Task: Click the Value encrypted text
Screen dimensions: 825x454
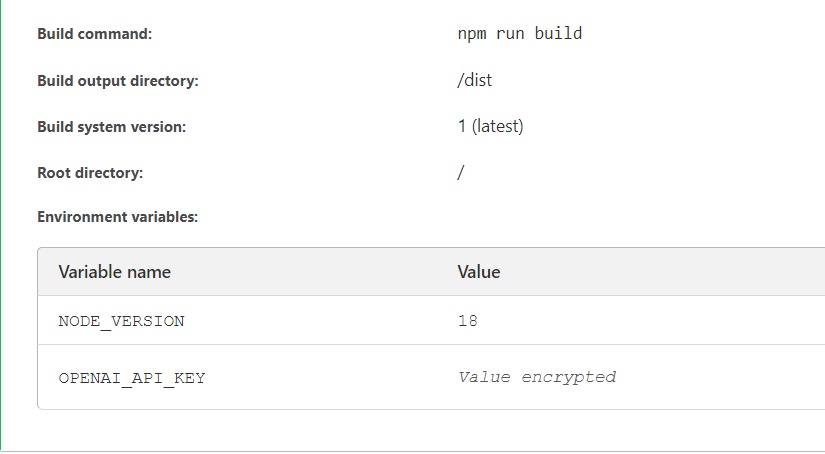Action: click(x=537, y=377)
